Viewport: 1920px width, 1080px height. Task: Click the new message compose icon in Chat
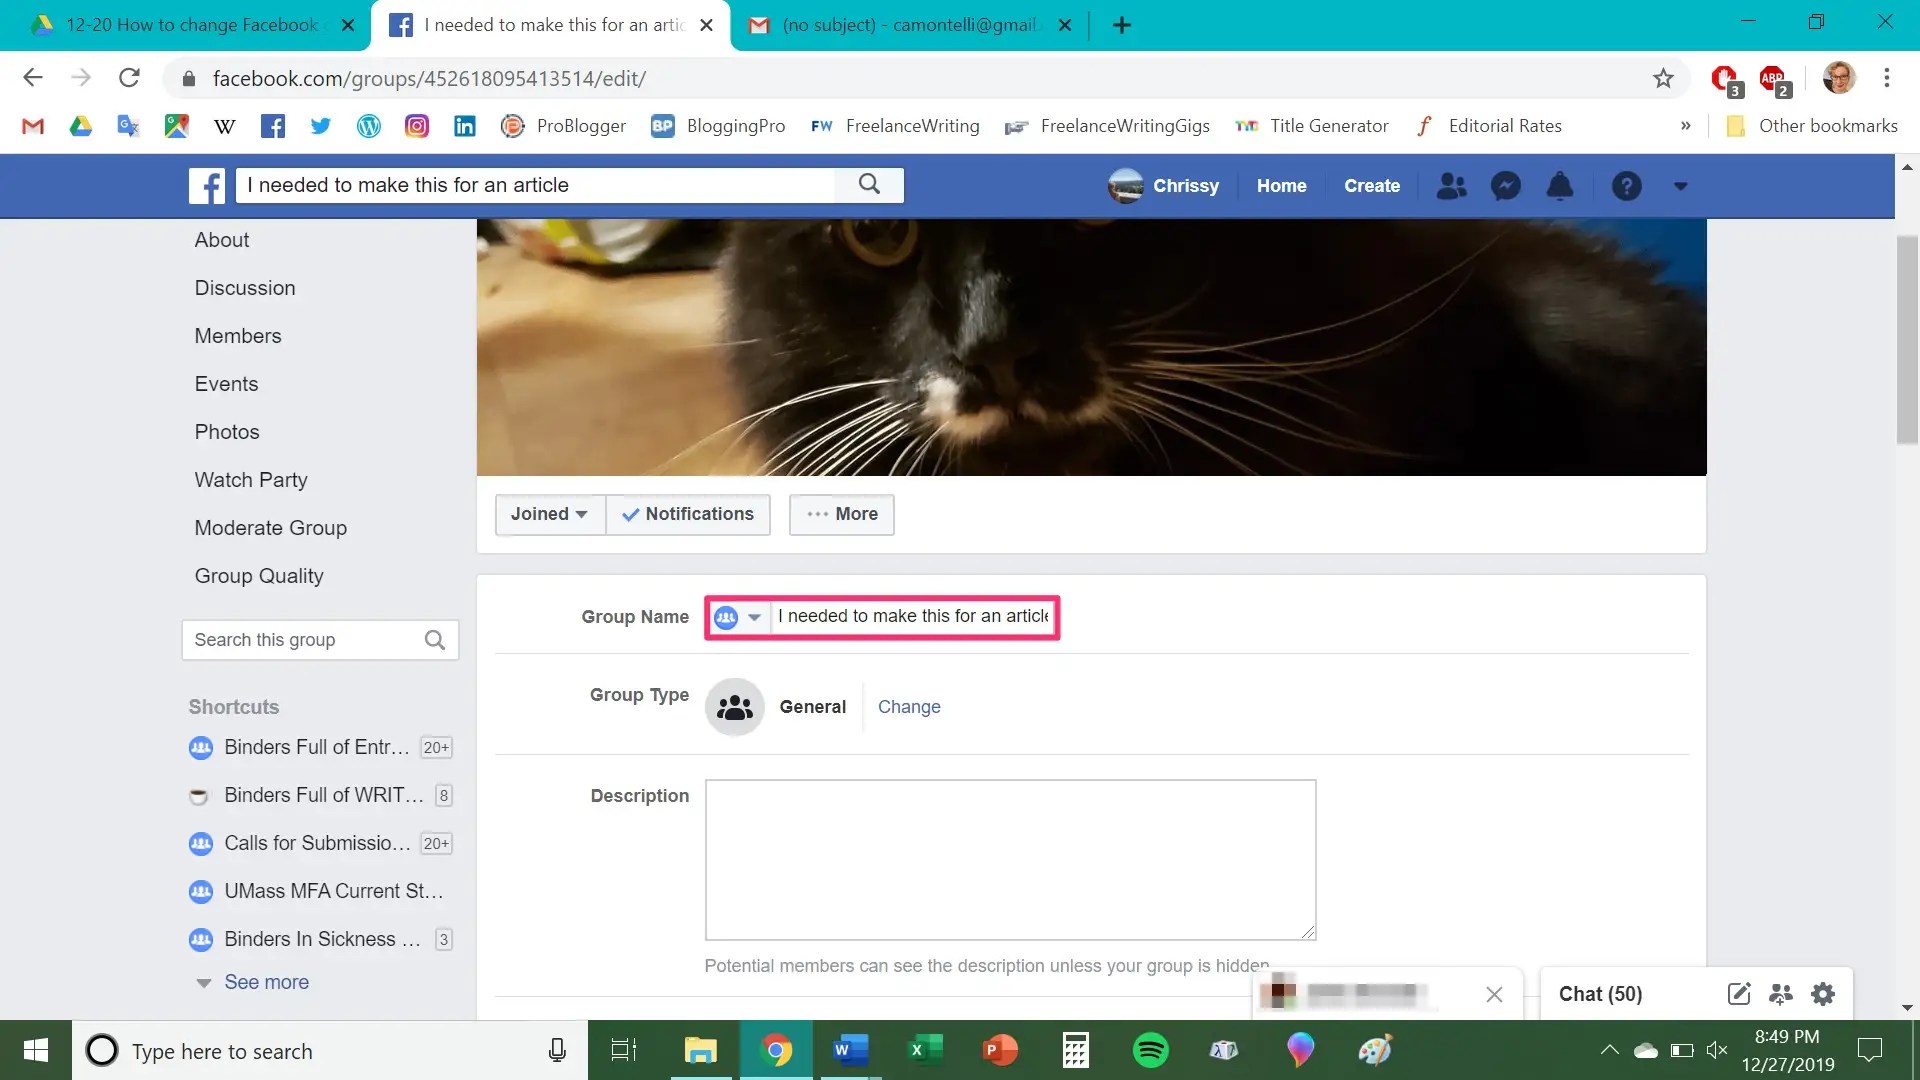[1738, 994]
